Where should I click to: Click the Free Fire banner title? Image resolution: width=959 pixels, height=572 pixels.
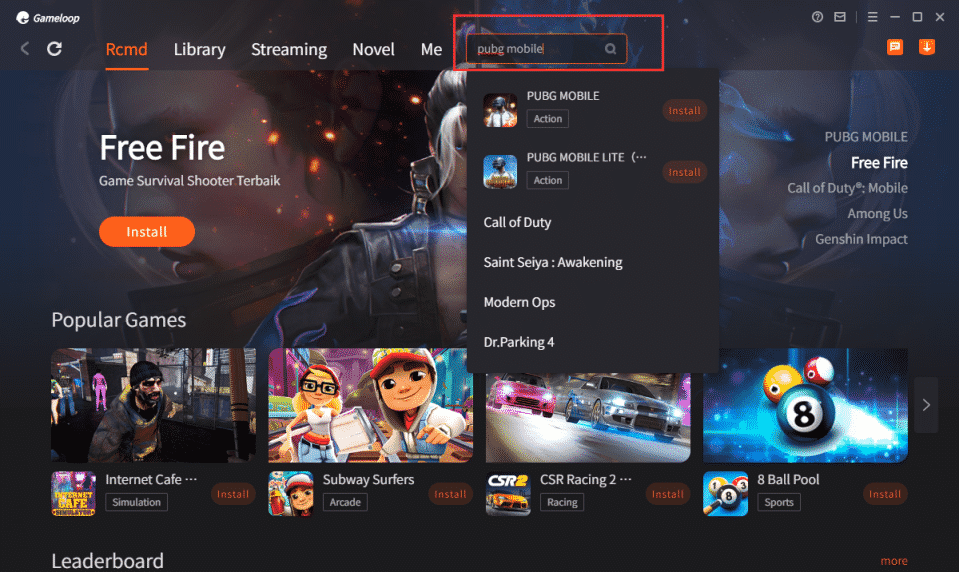point(162,148)
